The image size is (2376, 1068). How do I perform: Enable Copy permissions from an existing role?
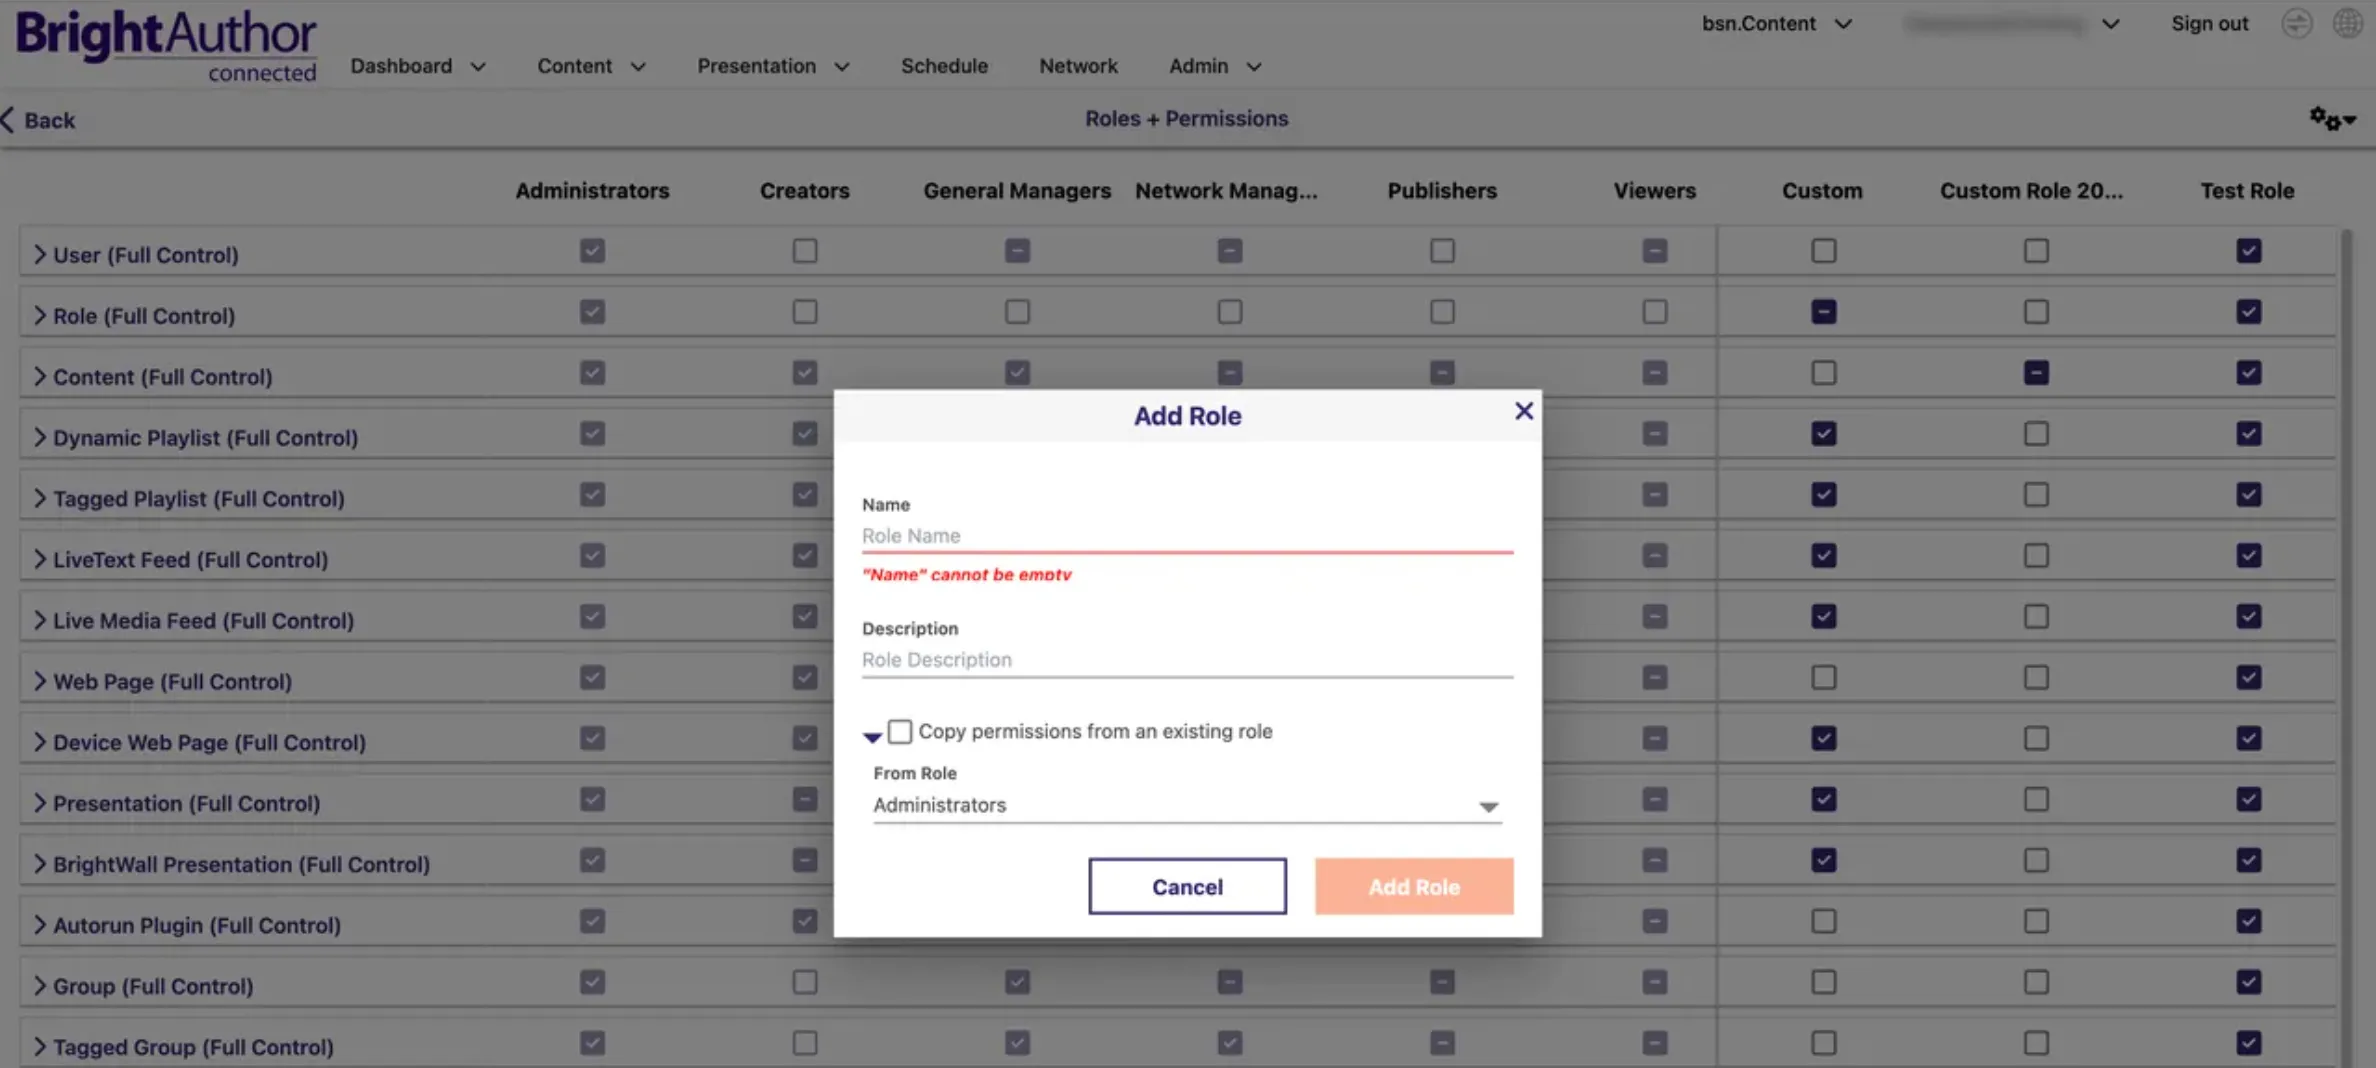click(900, 731)
